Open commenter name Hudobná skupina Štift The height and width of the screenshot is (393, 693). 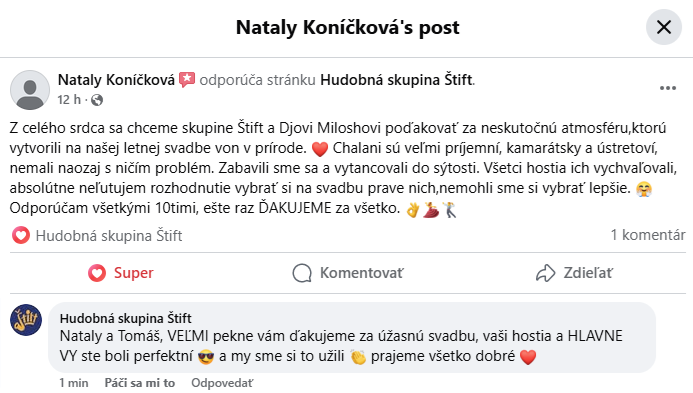pos(126,318)
